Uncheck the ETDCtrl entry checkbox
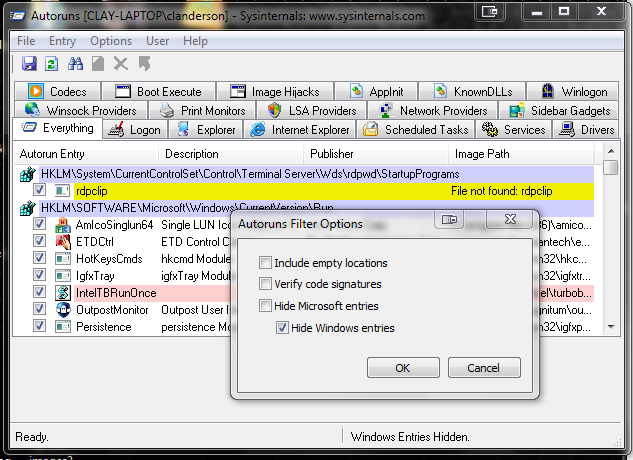 [x=39, y=240]
